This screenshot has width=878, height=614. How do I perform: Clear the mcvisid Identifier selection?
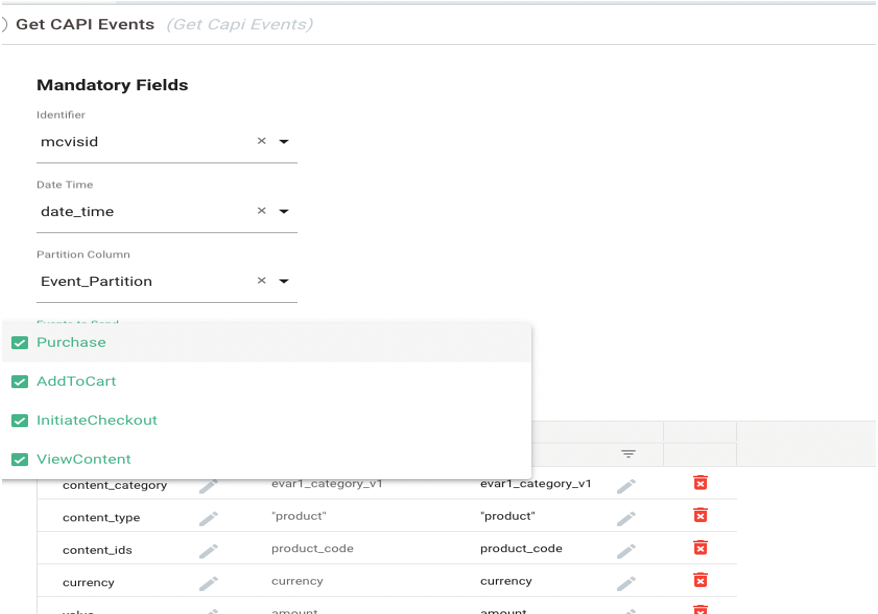(261, 142)
